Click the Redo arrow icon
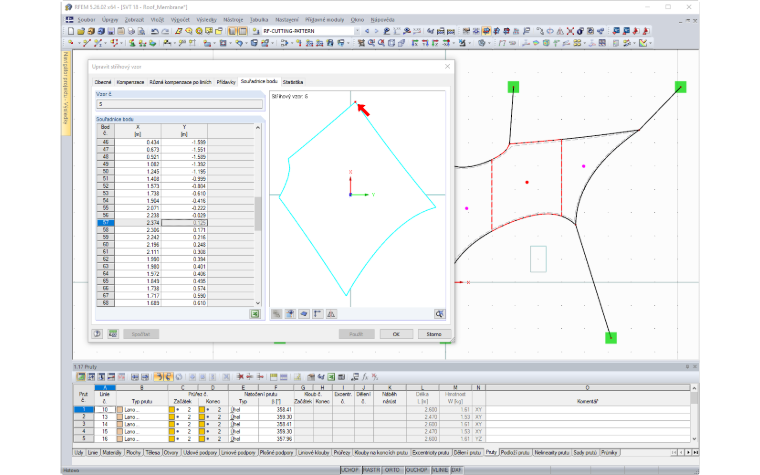 pyautogui.click(x=165, y=31)
